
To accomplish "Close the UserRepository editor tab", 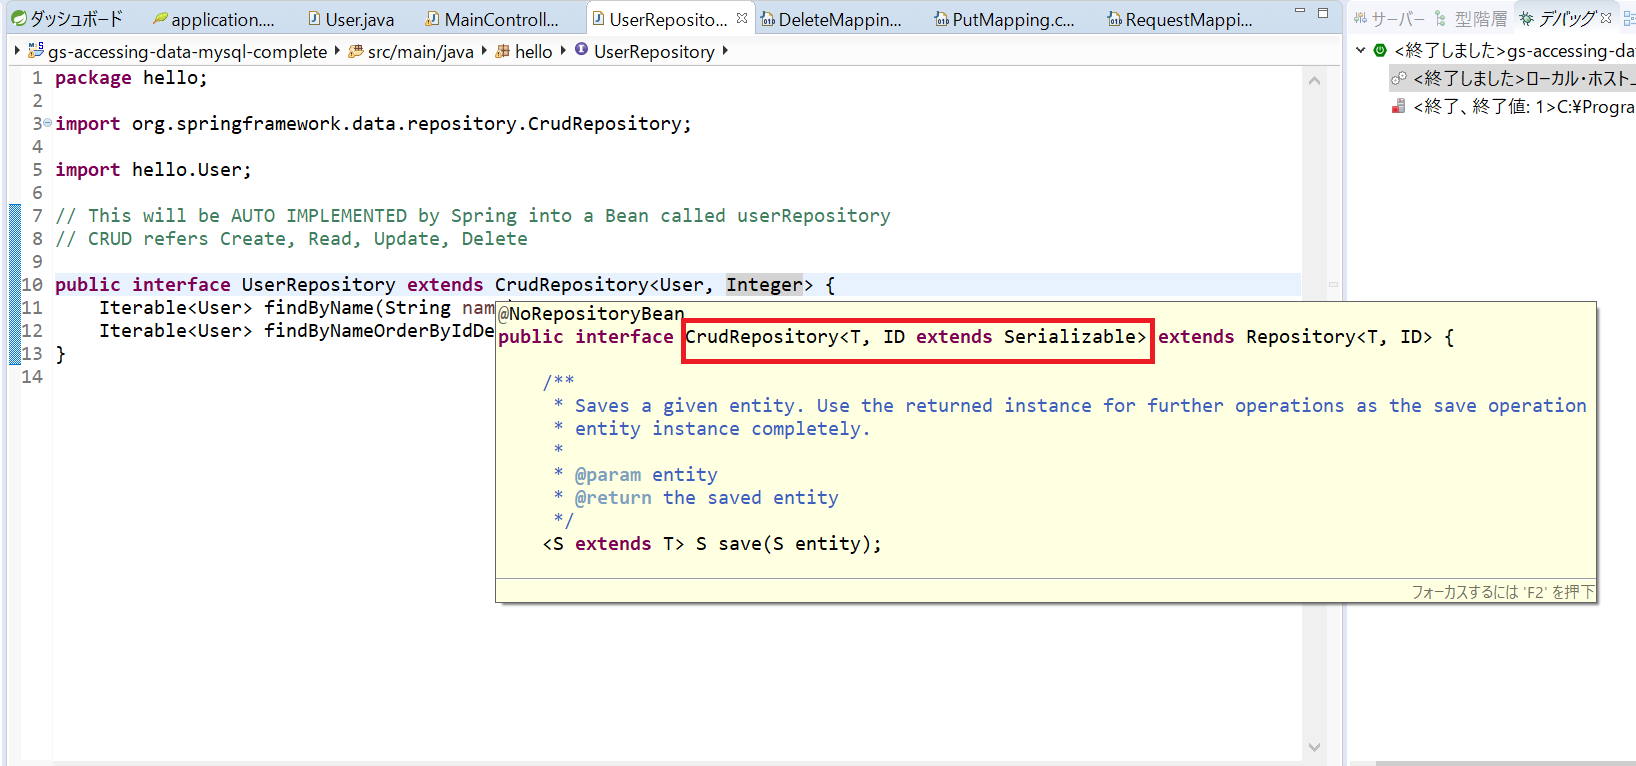I will click(x=742, y=18).
